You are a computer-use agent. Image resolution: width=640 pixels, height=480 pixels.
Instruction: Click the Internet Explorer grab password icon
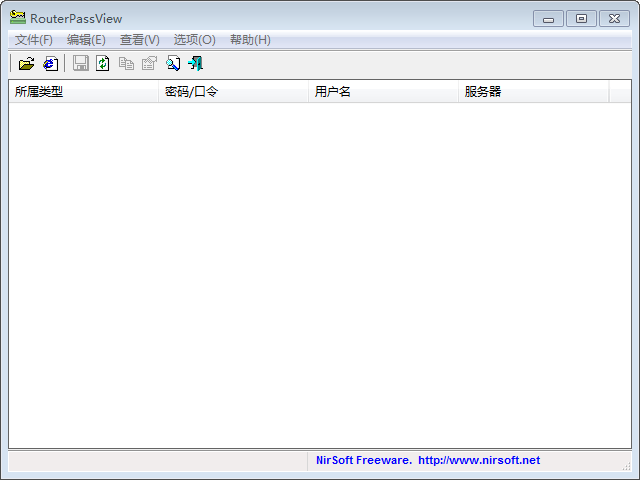coord(50,64)
